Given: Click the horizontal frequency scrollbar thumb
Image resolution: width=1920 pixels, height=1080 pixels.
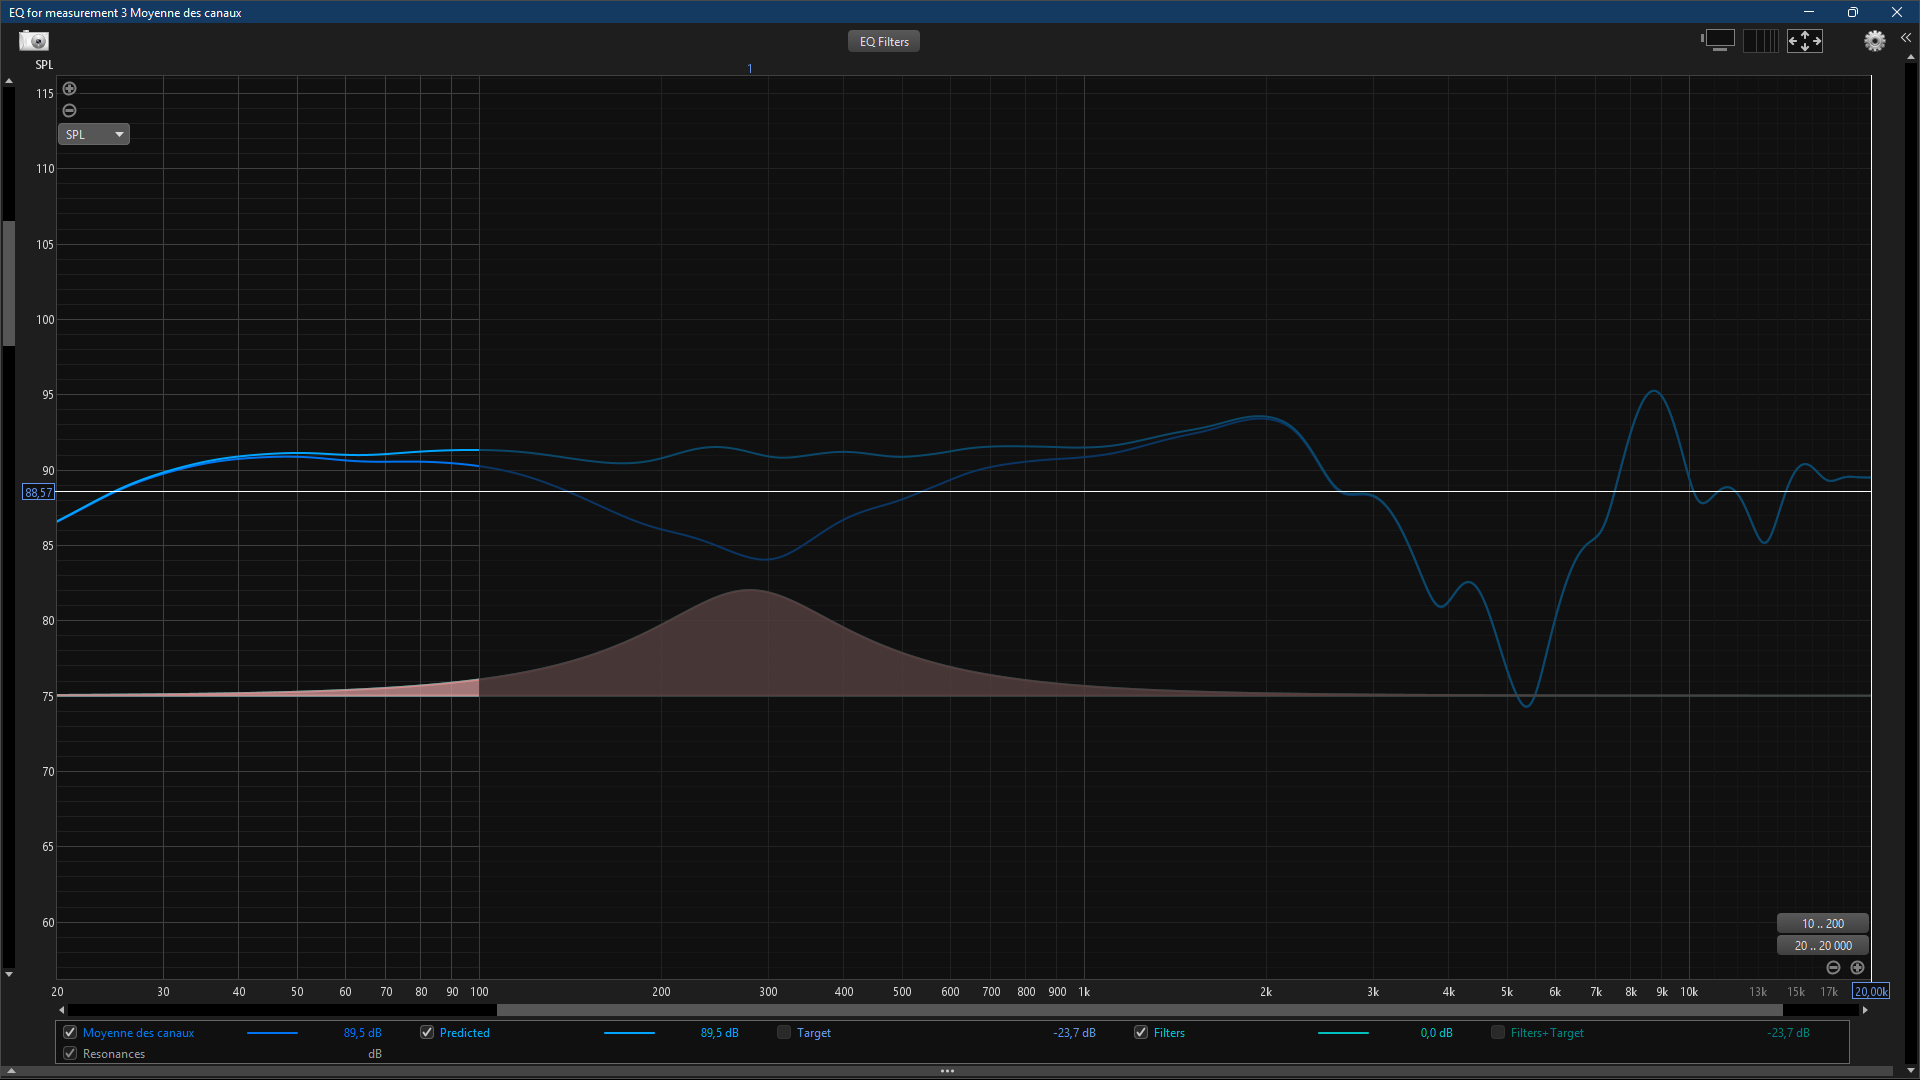Looking at the screenshot, I should coord(1140,1011).
